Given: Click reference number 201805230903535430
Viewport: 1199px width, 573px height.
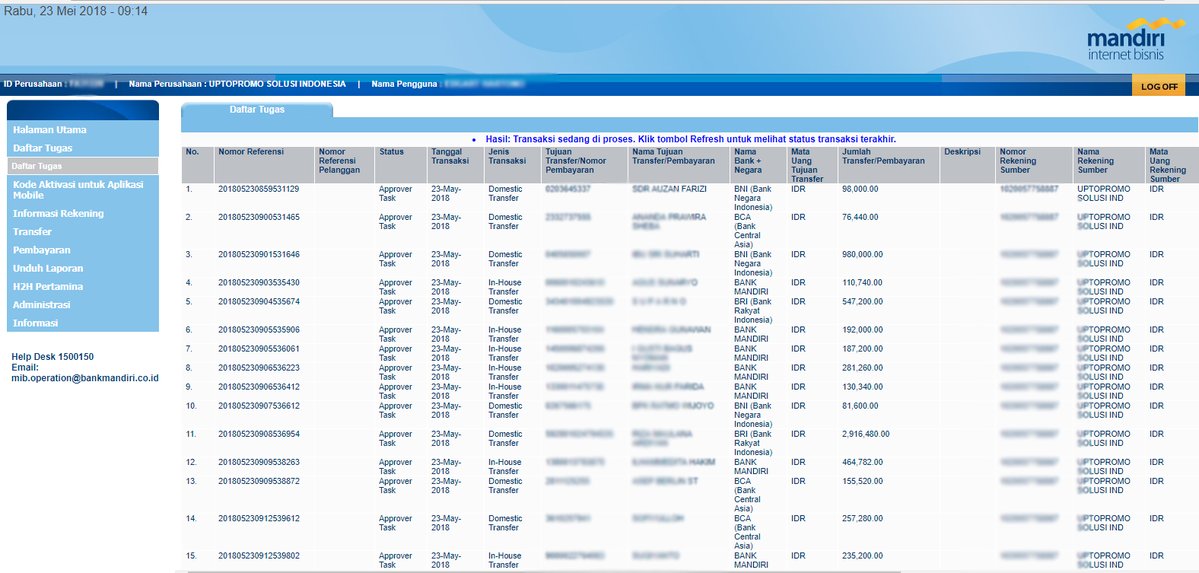Looking at the screenshot, I should pyautogui.click(x=258, y=283).
